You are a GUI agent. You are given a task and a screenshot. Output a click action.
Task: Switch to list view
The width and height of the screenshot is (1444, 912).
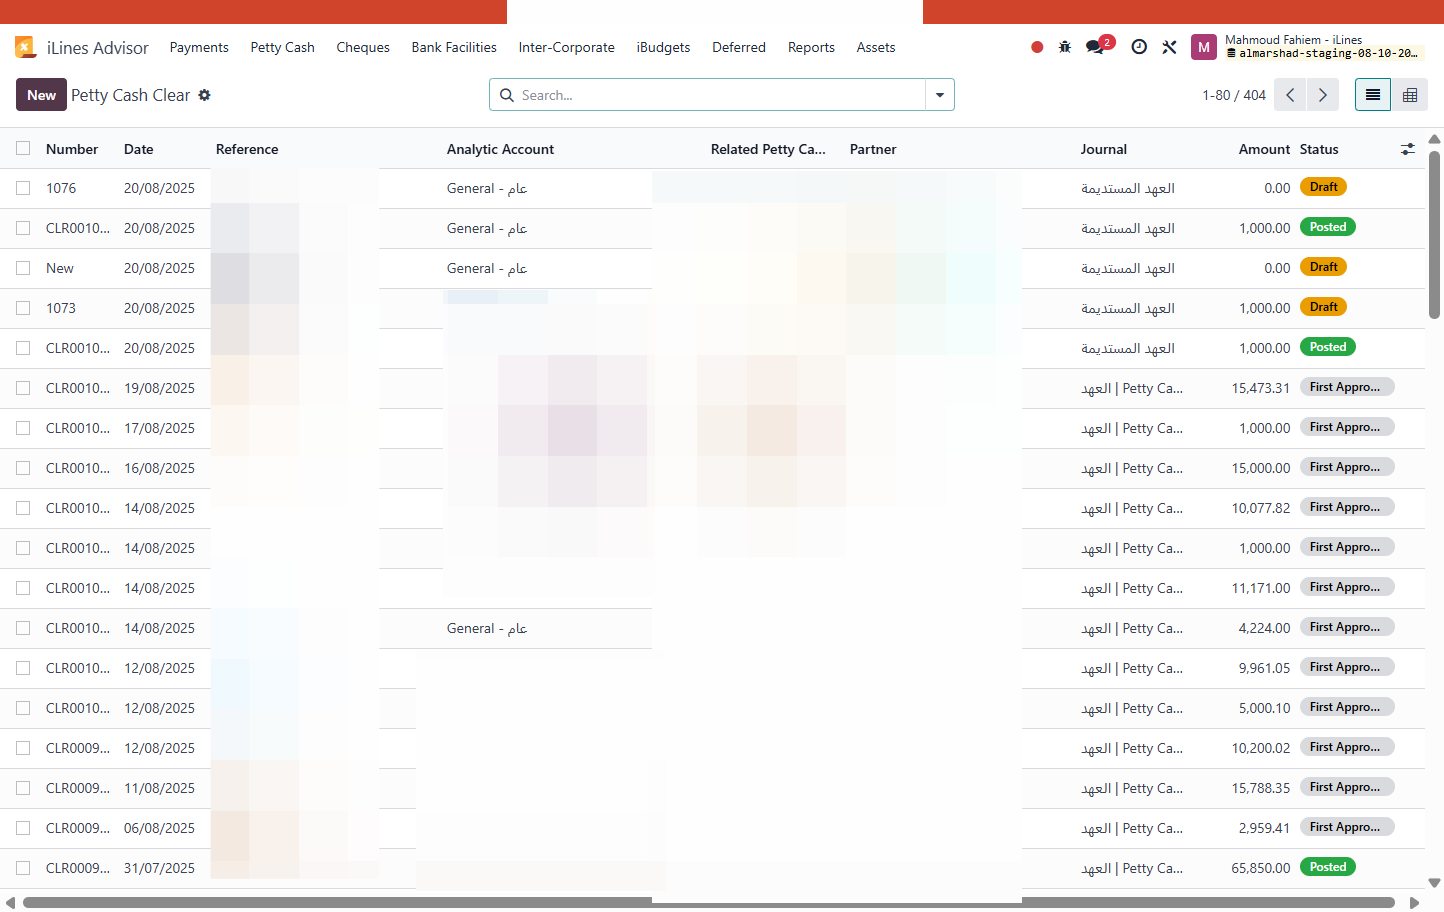1373,95
